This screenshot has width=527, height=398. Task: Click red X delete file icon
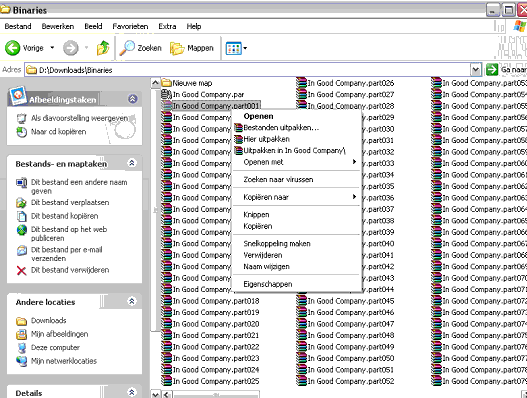(21, 270)
